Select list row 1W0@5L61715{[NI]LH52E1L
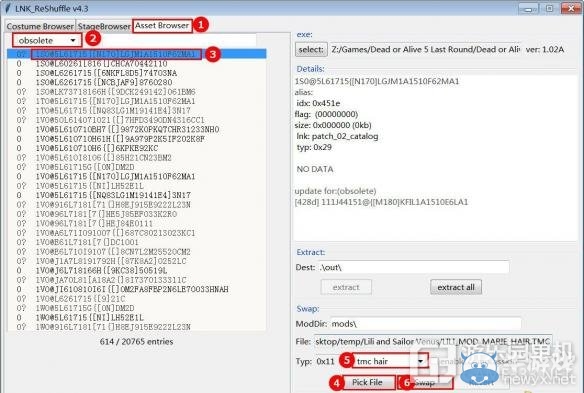This screenshot has height=393, width=584. (137, 317)
